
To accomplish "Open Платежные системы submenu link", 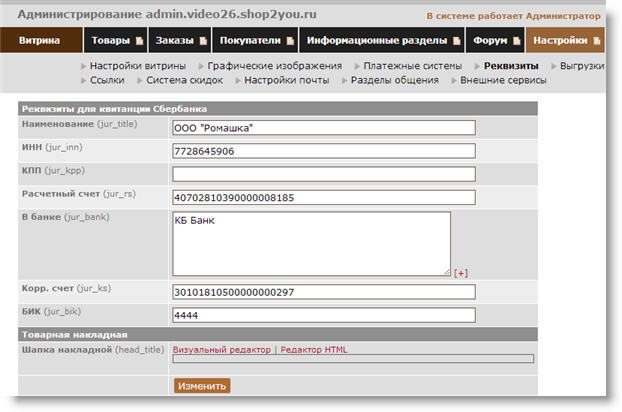I will click(x=413, y=66).
